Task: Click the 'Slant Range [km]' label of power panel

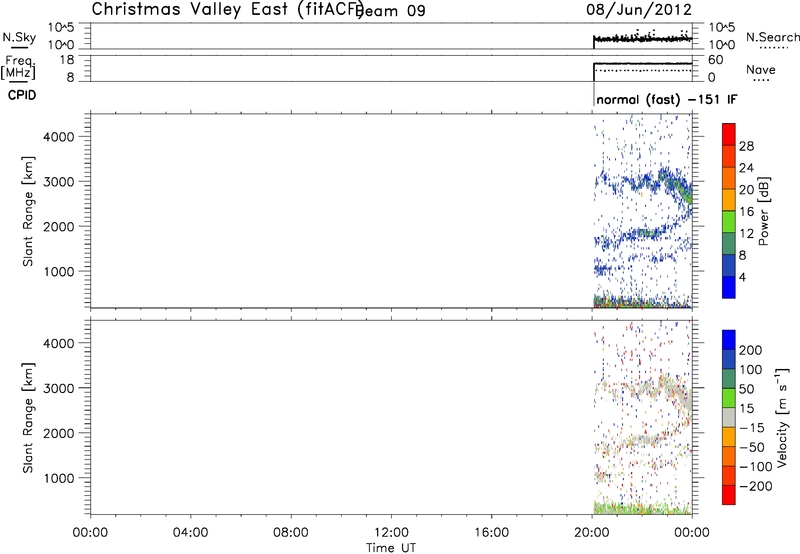Action: (28, 211)
